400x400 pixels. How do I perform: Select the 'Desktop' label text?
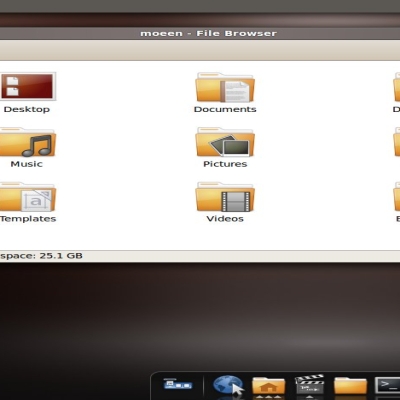click(27, 109)
